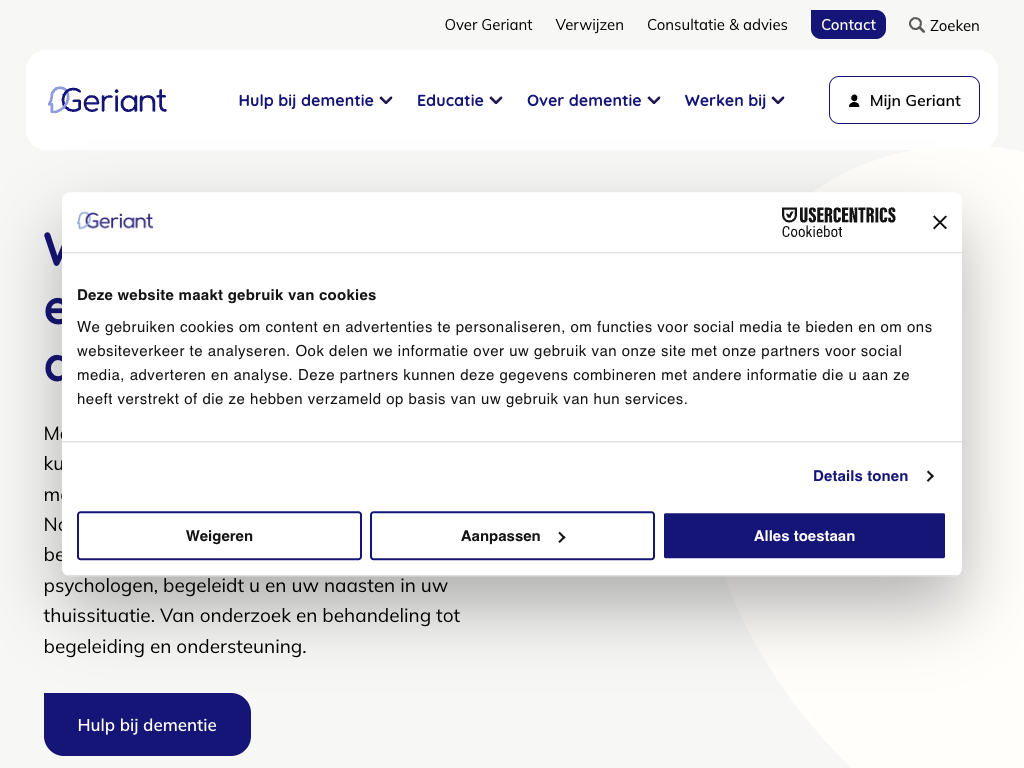Open the Verwijzen top menu item
Image resolution: width=1024 pixels, height=768 pixels.
589,25
